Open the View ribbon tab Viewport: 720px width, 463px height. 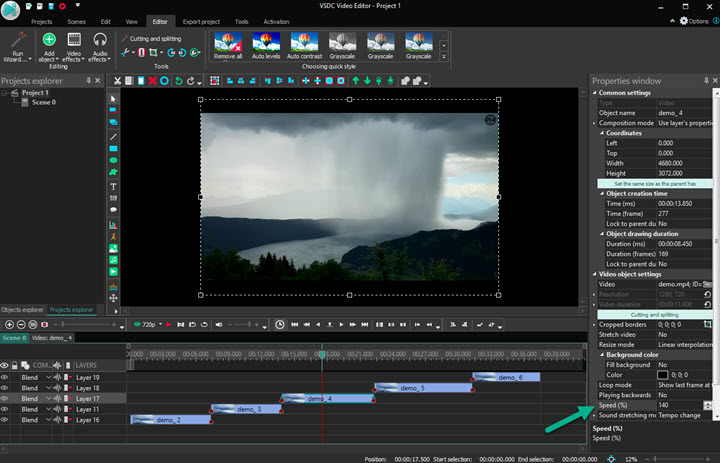pyautogui.click(x=132, y=21)
